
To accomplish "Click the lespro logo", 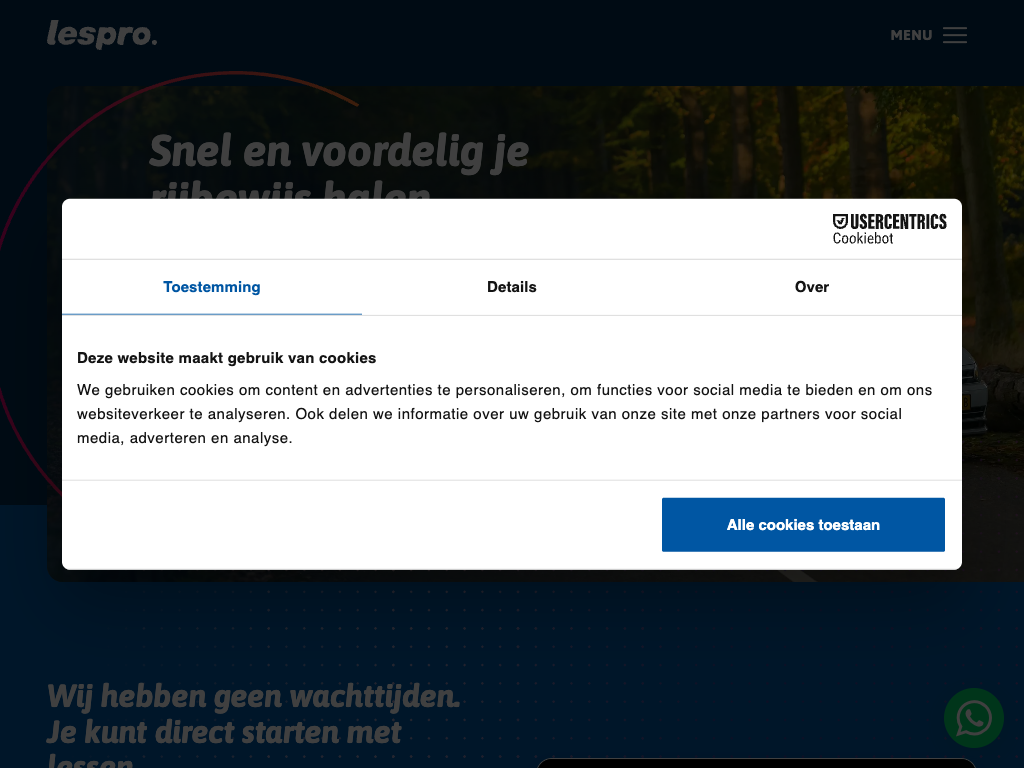I will coord(102,35).
